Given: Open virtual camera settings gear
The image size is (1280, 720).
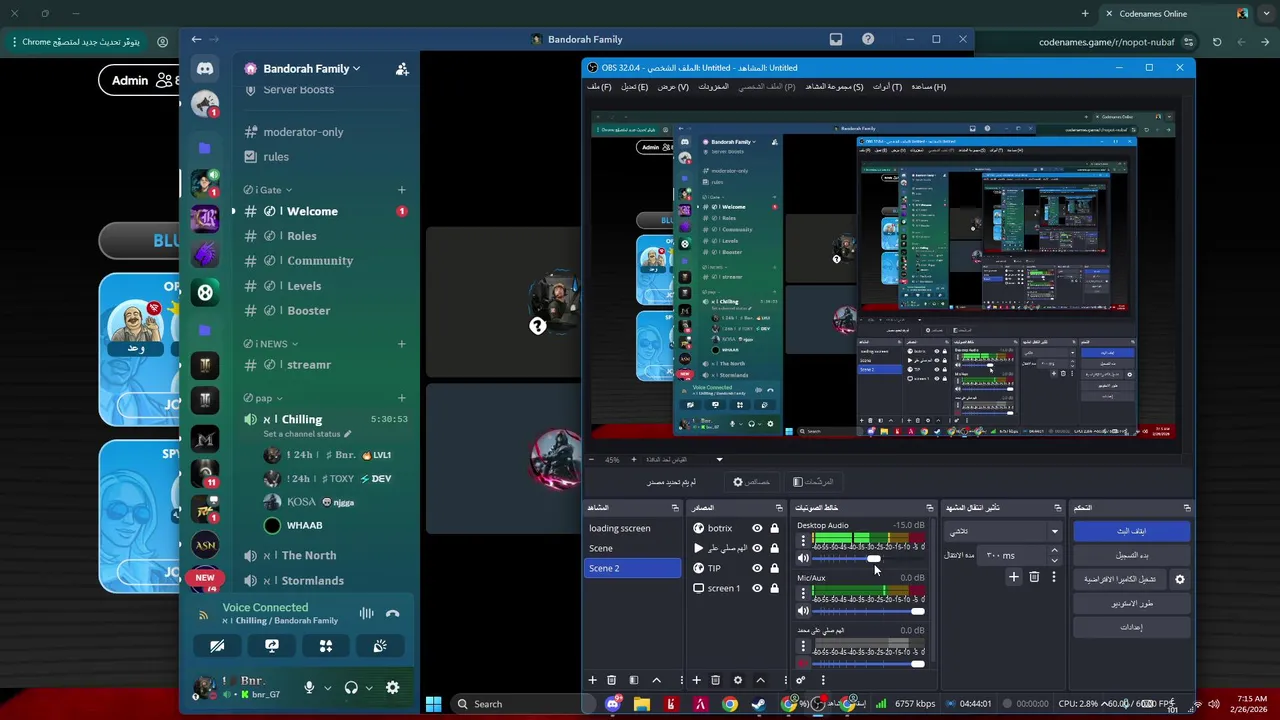Looking at the screenshot, I should point(1179,579).
